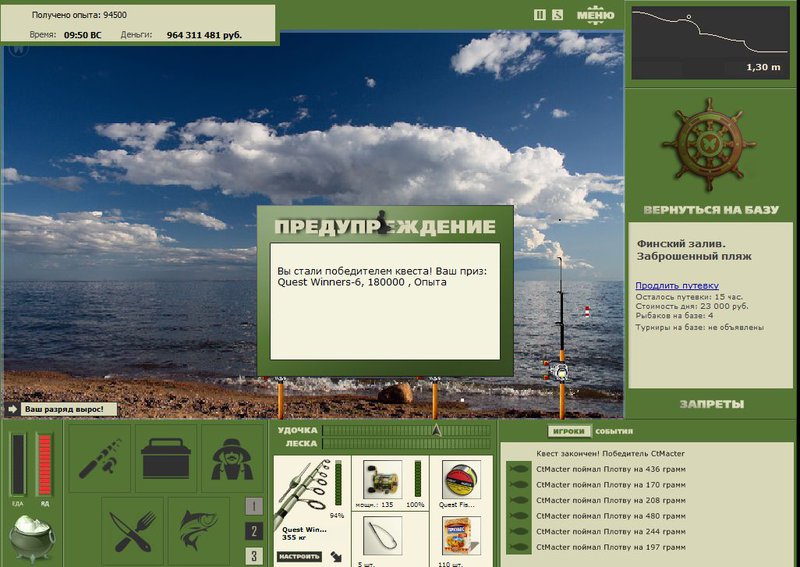The image size is (800, 567).
Task: Click the ПРЕДУПРЕЖДЕНИЕ dialog title
Action: 385,226
